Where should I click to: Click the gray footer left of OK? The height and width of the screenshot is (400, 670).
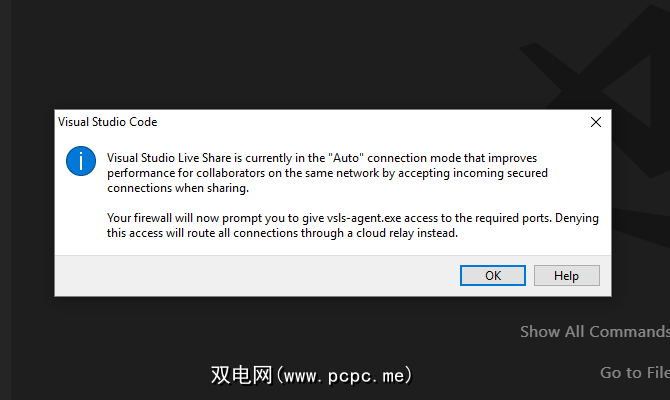[x=250, y=275]
